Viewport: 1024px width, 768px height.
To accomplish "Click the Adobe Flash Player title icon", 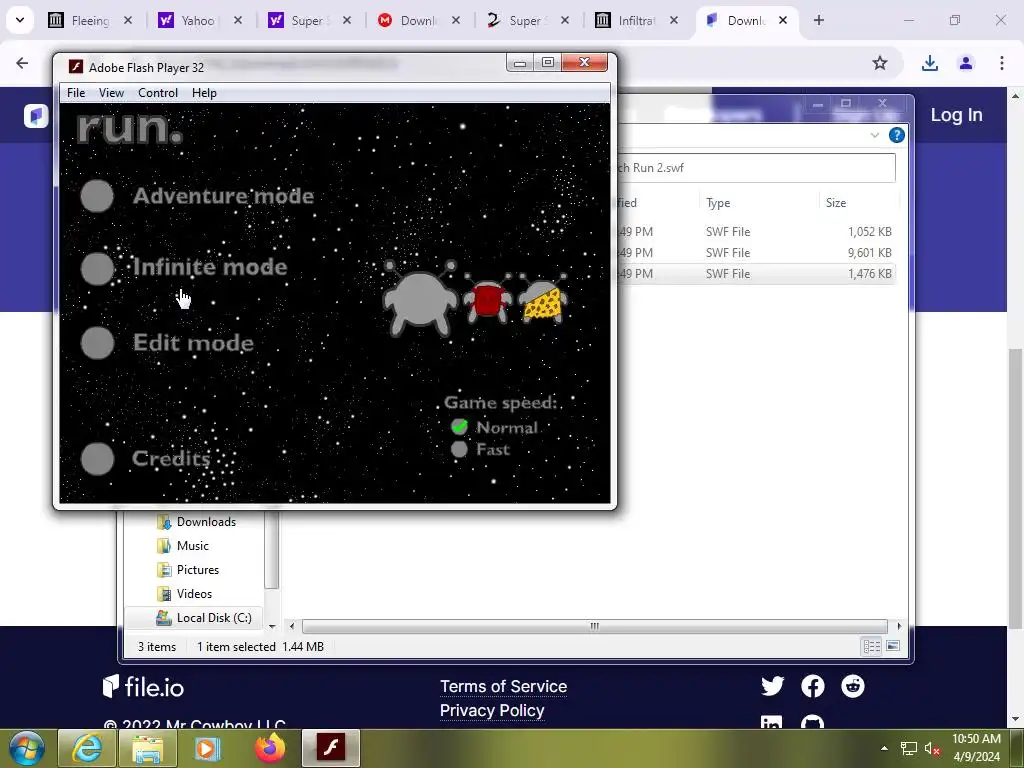I will pos(76,67).
